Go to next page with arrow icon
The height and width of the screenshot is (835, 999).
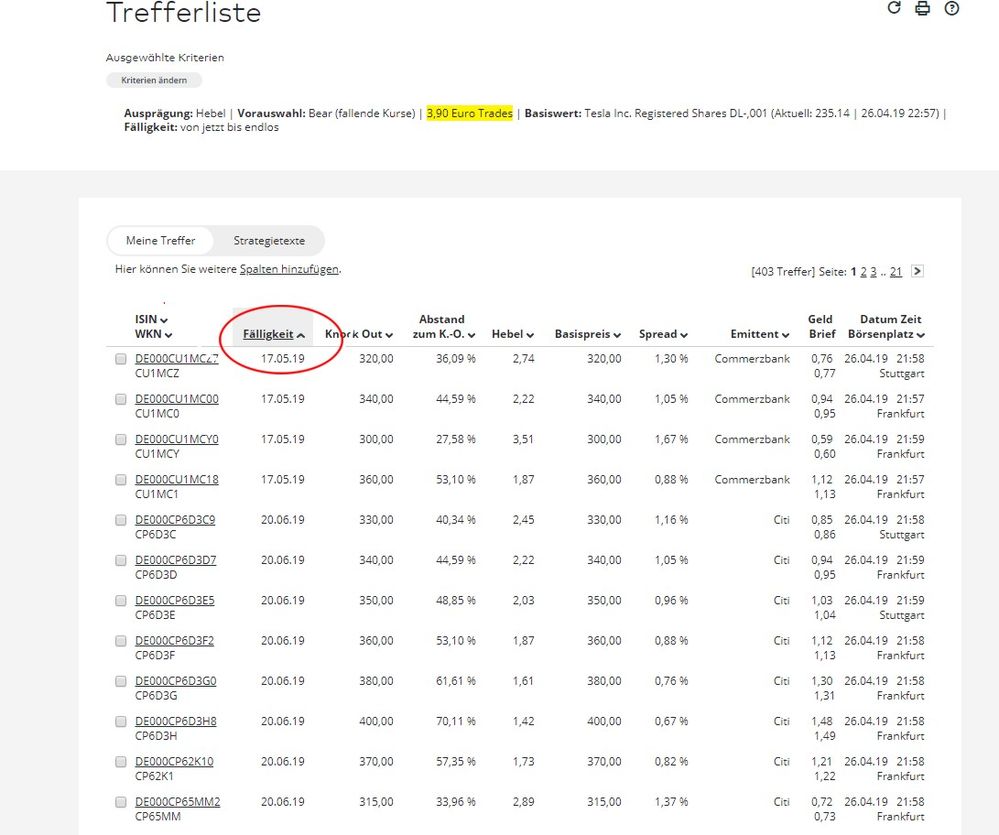918,271
